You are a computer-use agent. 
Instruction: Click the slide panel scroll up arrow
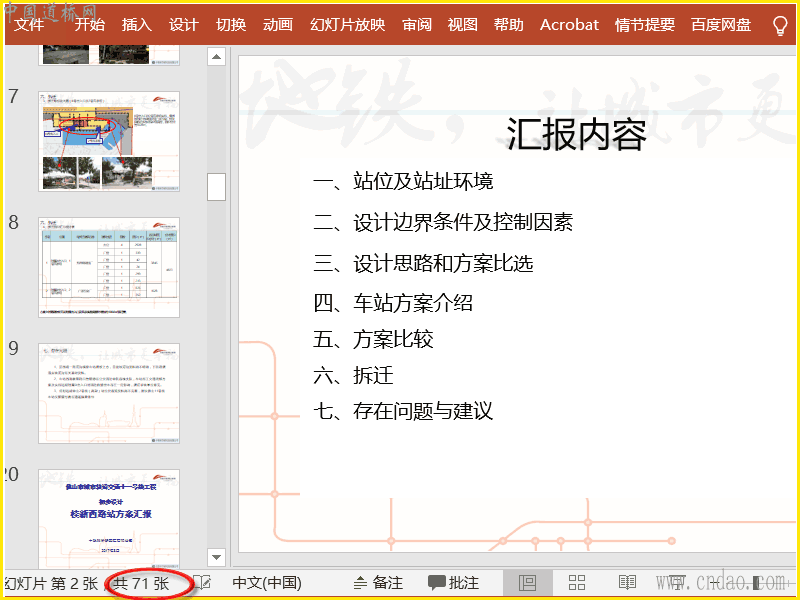[216, 56]
